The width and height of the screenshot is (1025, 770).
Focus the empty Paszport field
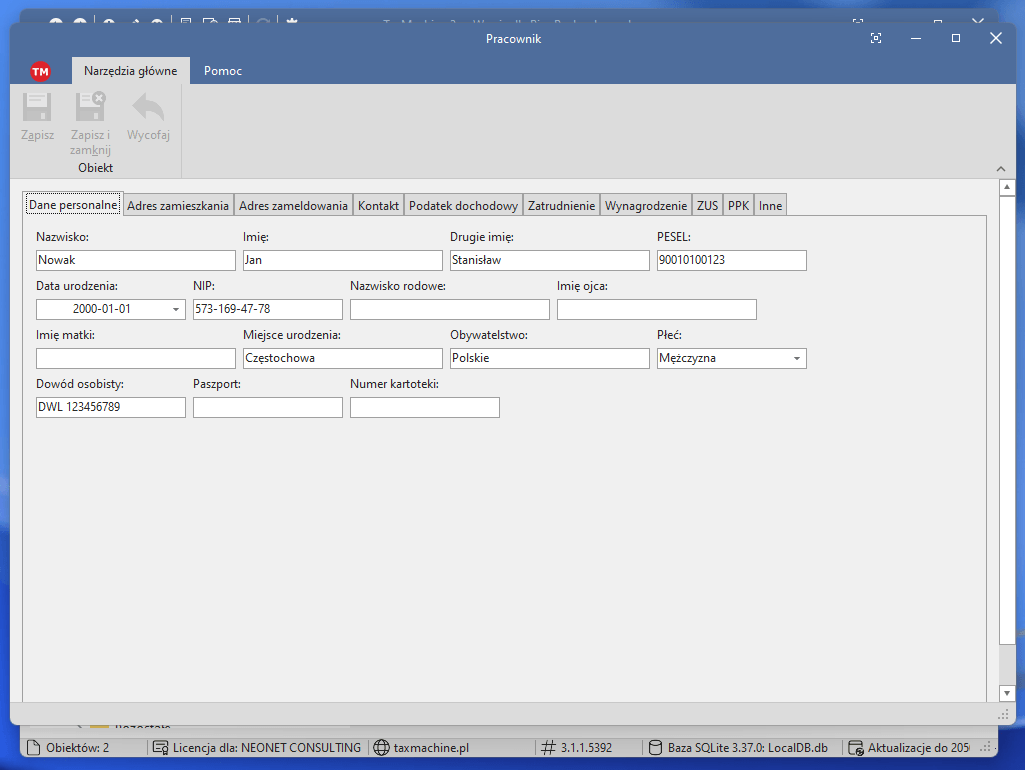tap(267, 407)
